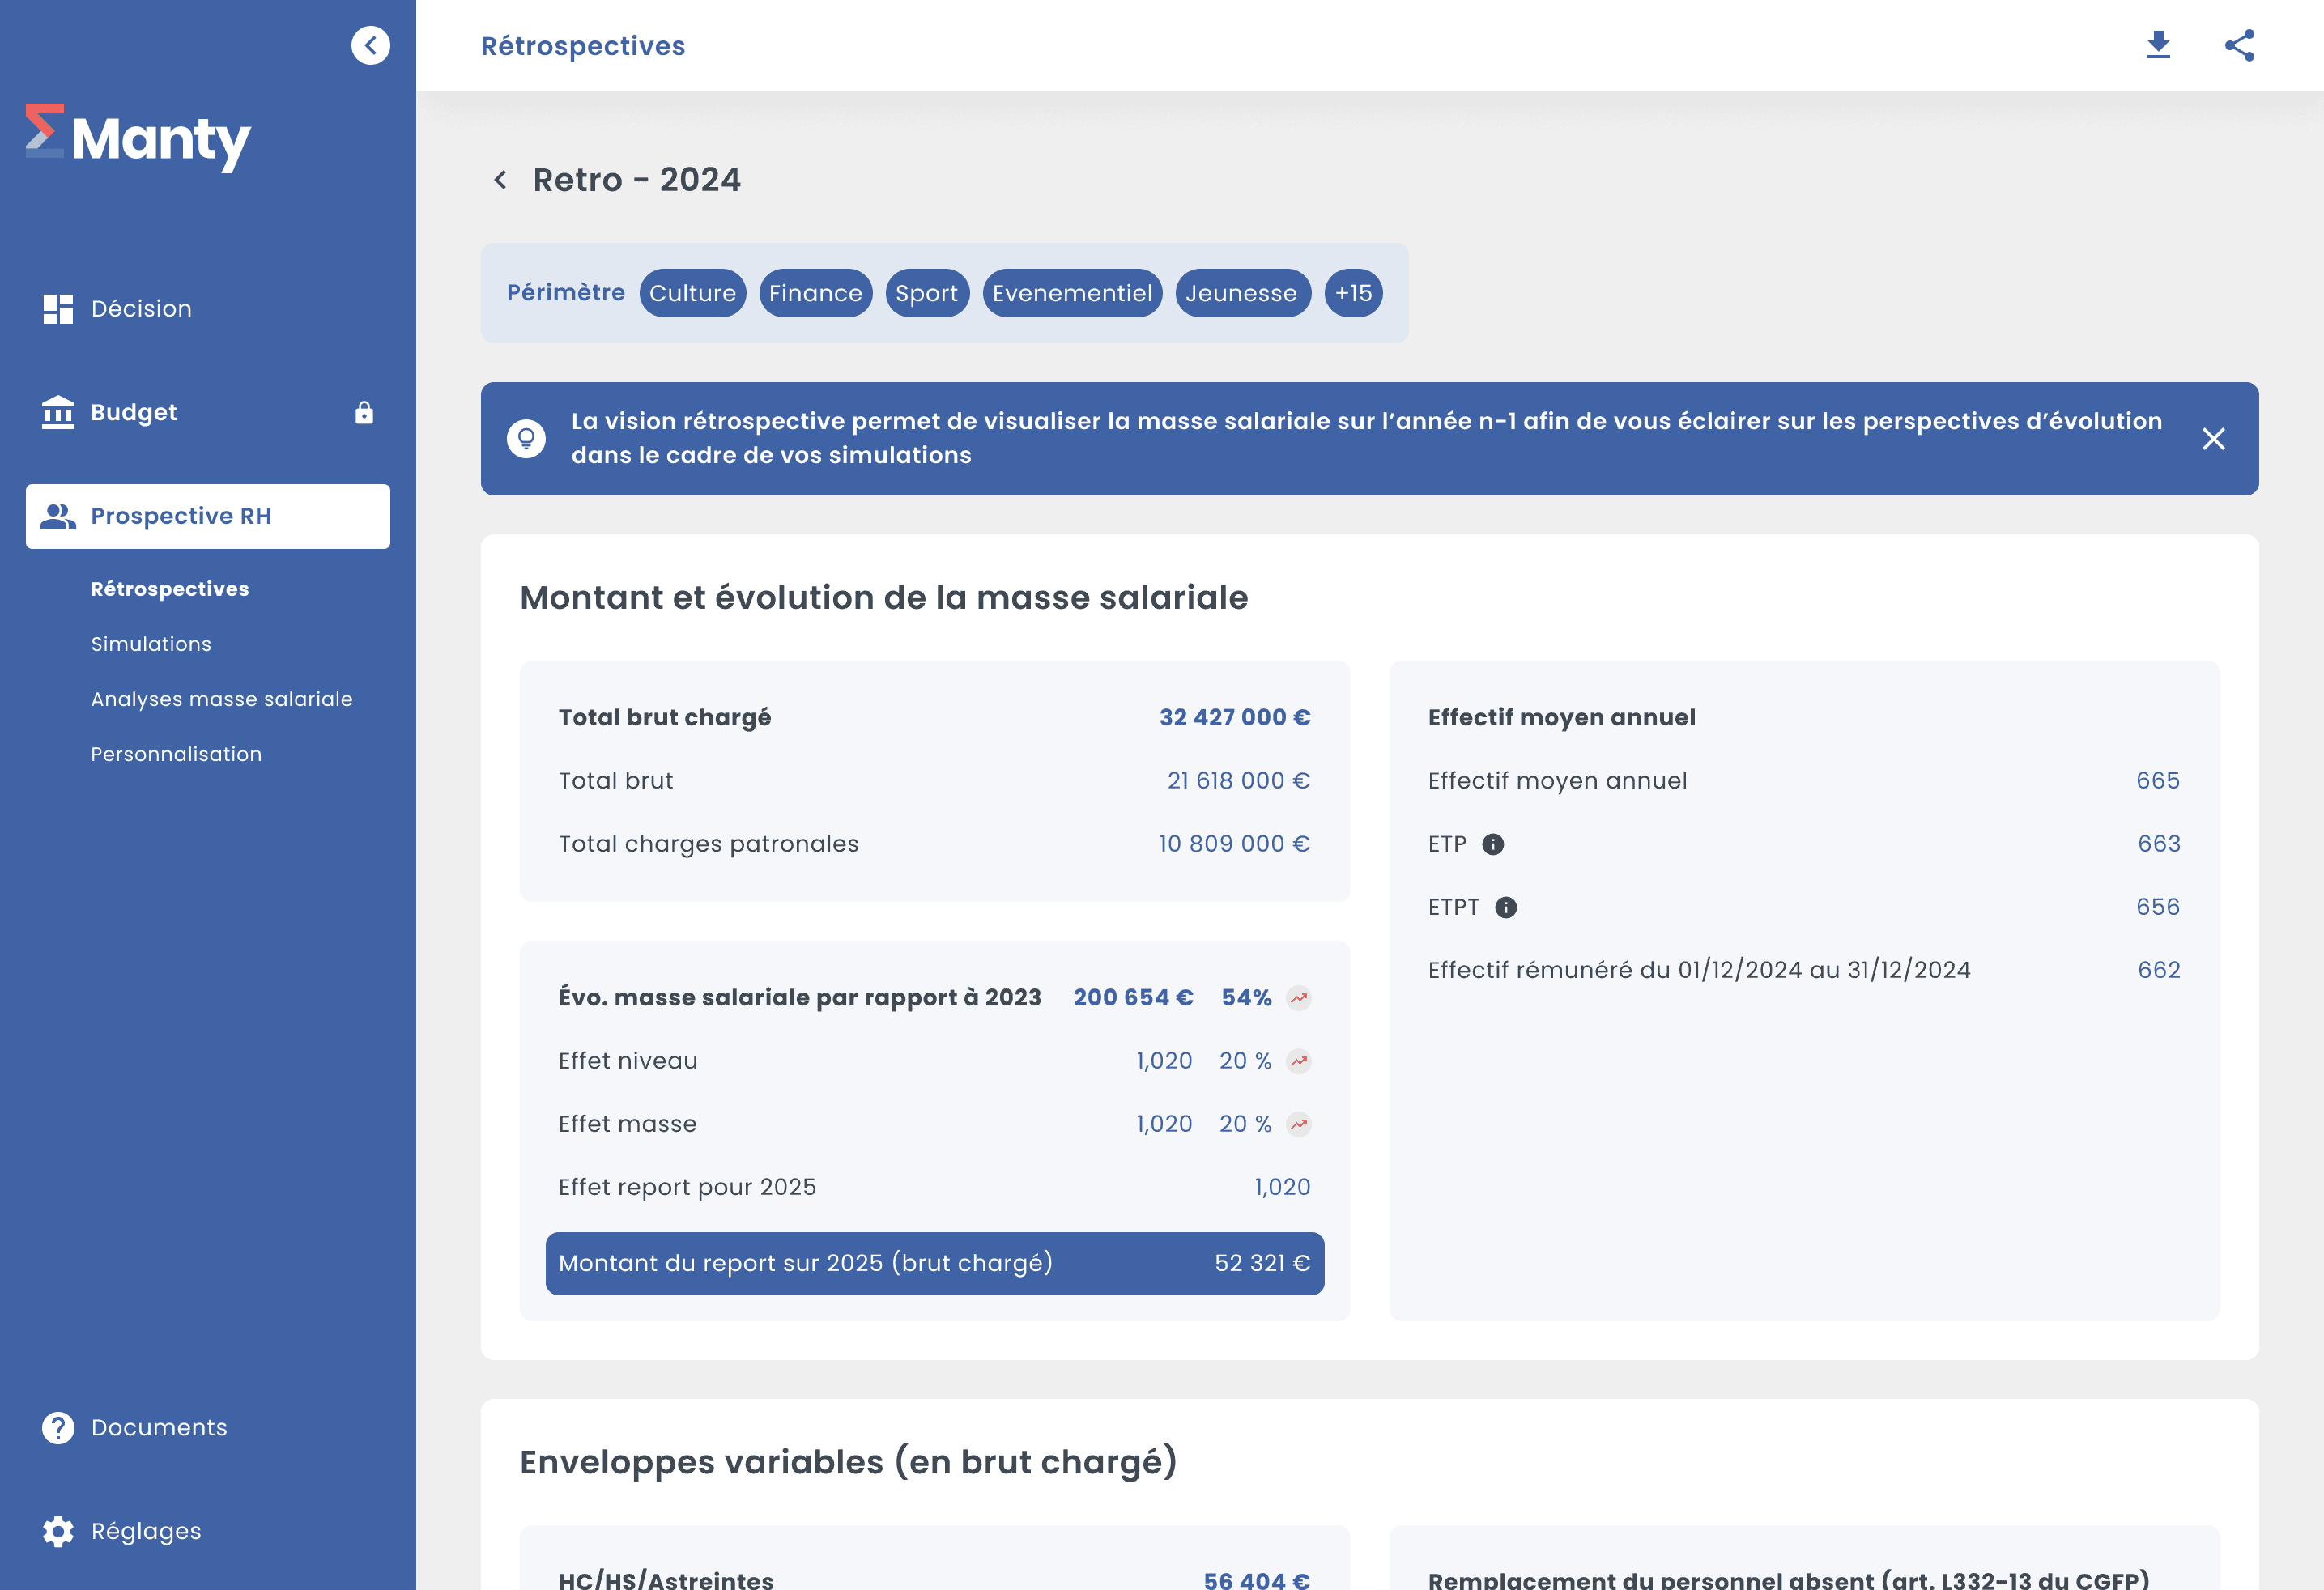Screen dimensions: 2324x1590
Task: Click trend icon on Effet niveau row
Action: click(1298, 1061)
